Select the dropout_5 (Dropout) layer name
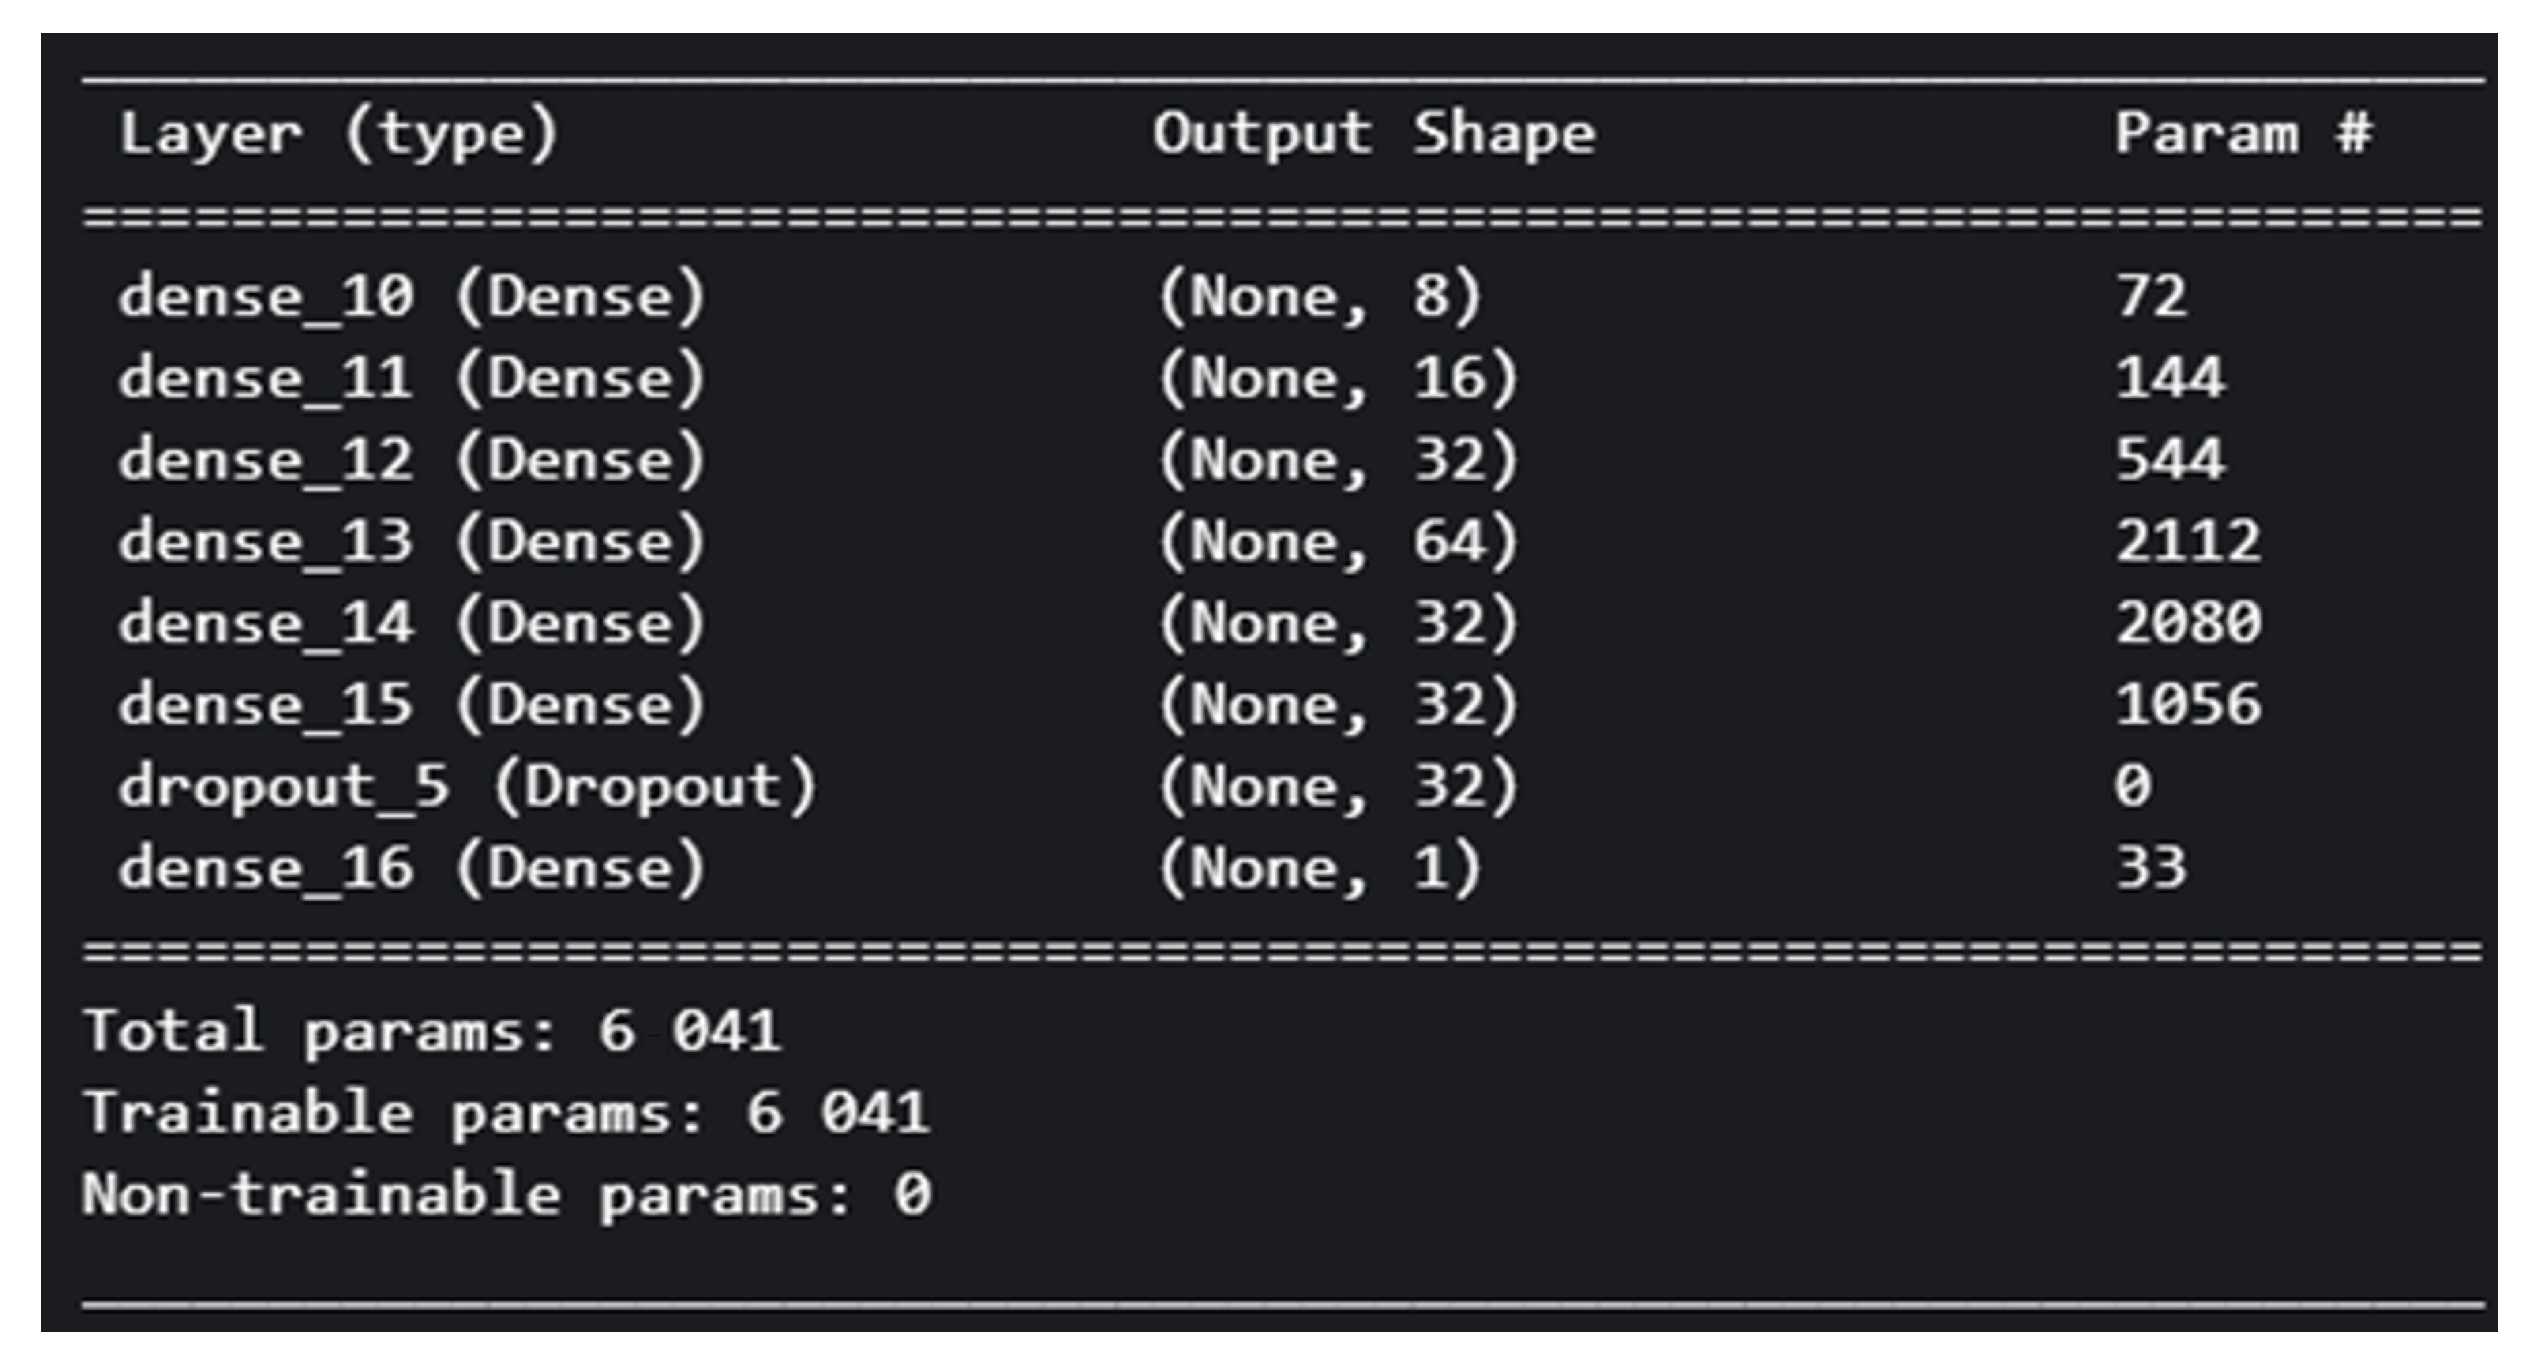The image size is (2530, 1363). click(x=467, y=787)
